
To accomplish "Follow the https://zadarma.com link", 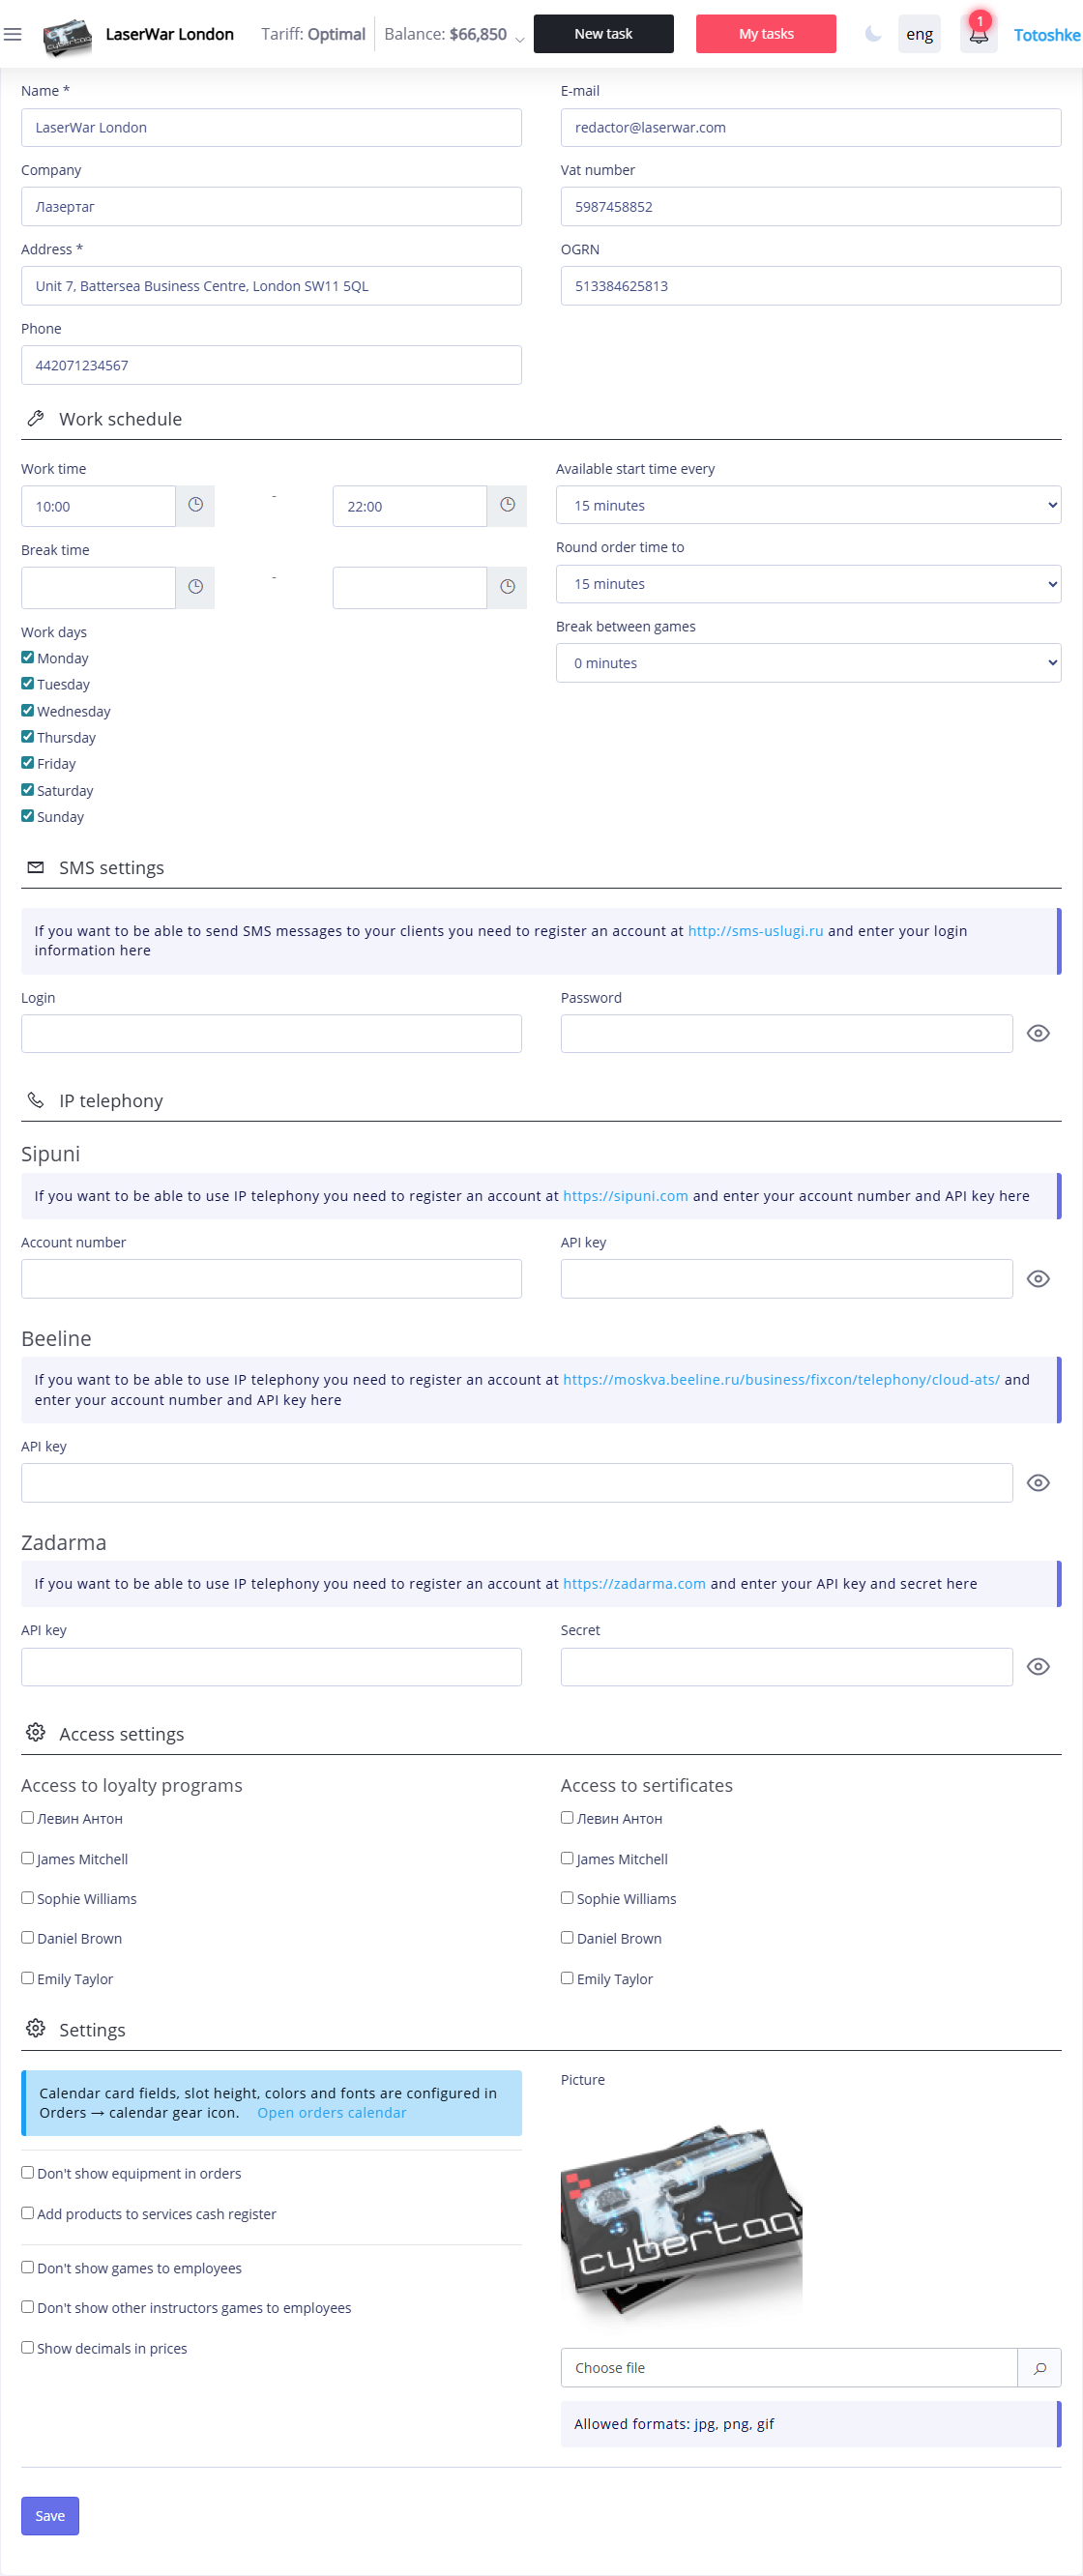I will 634,1583.
